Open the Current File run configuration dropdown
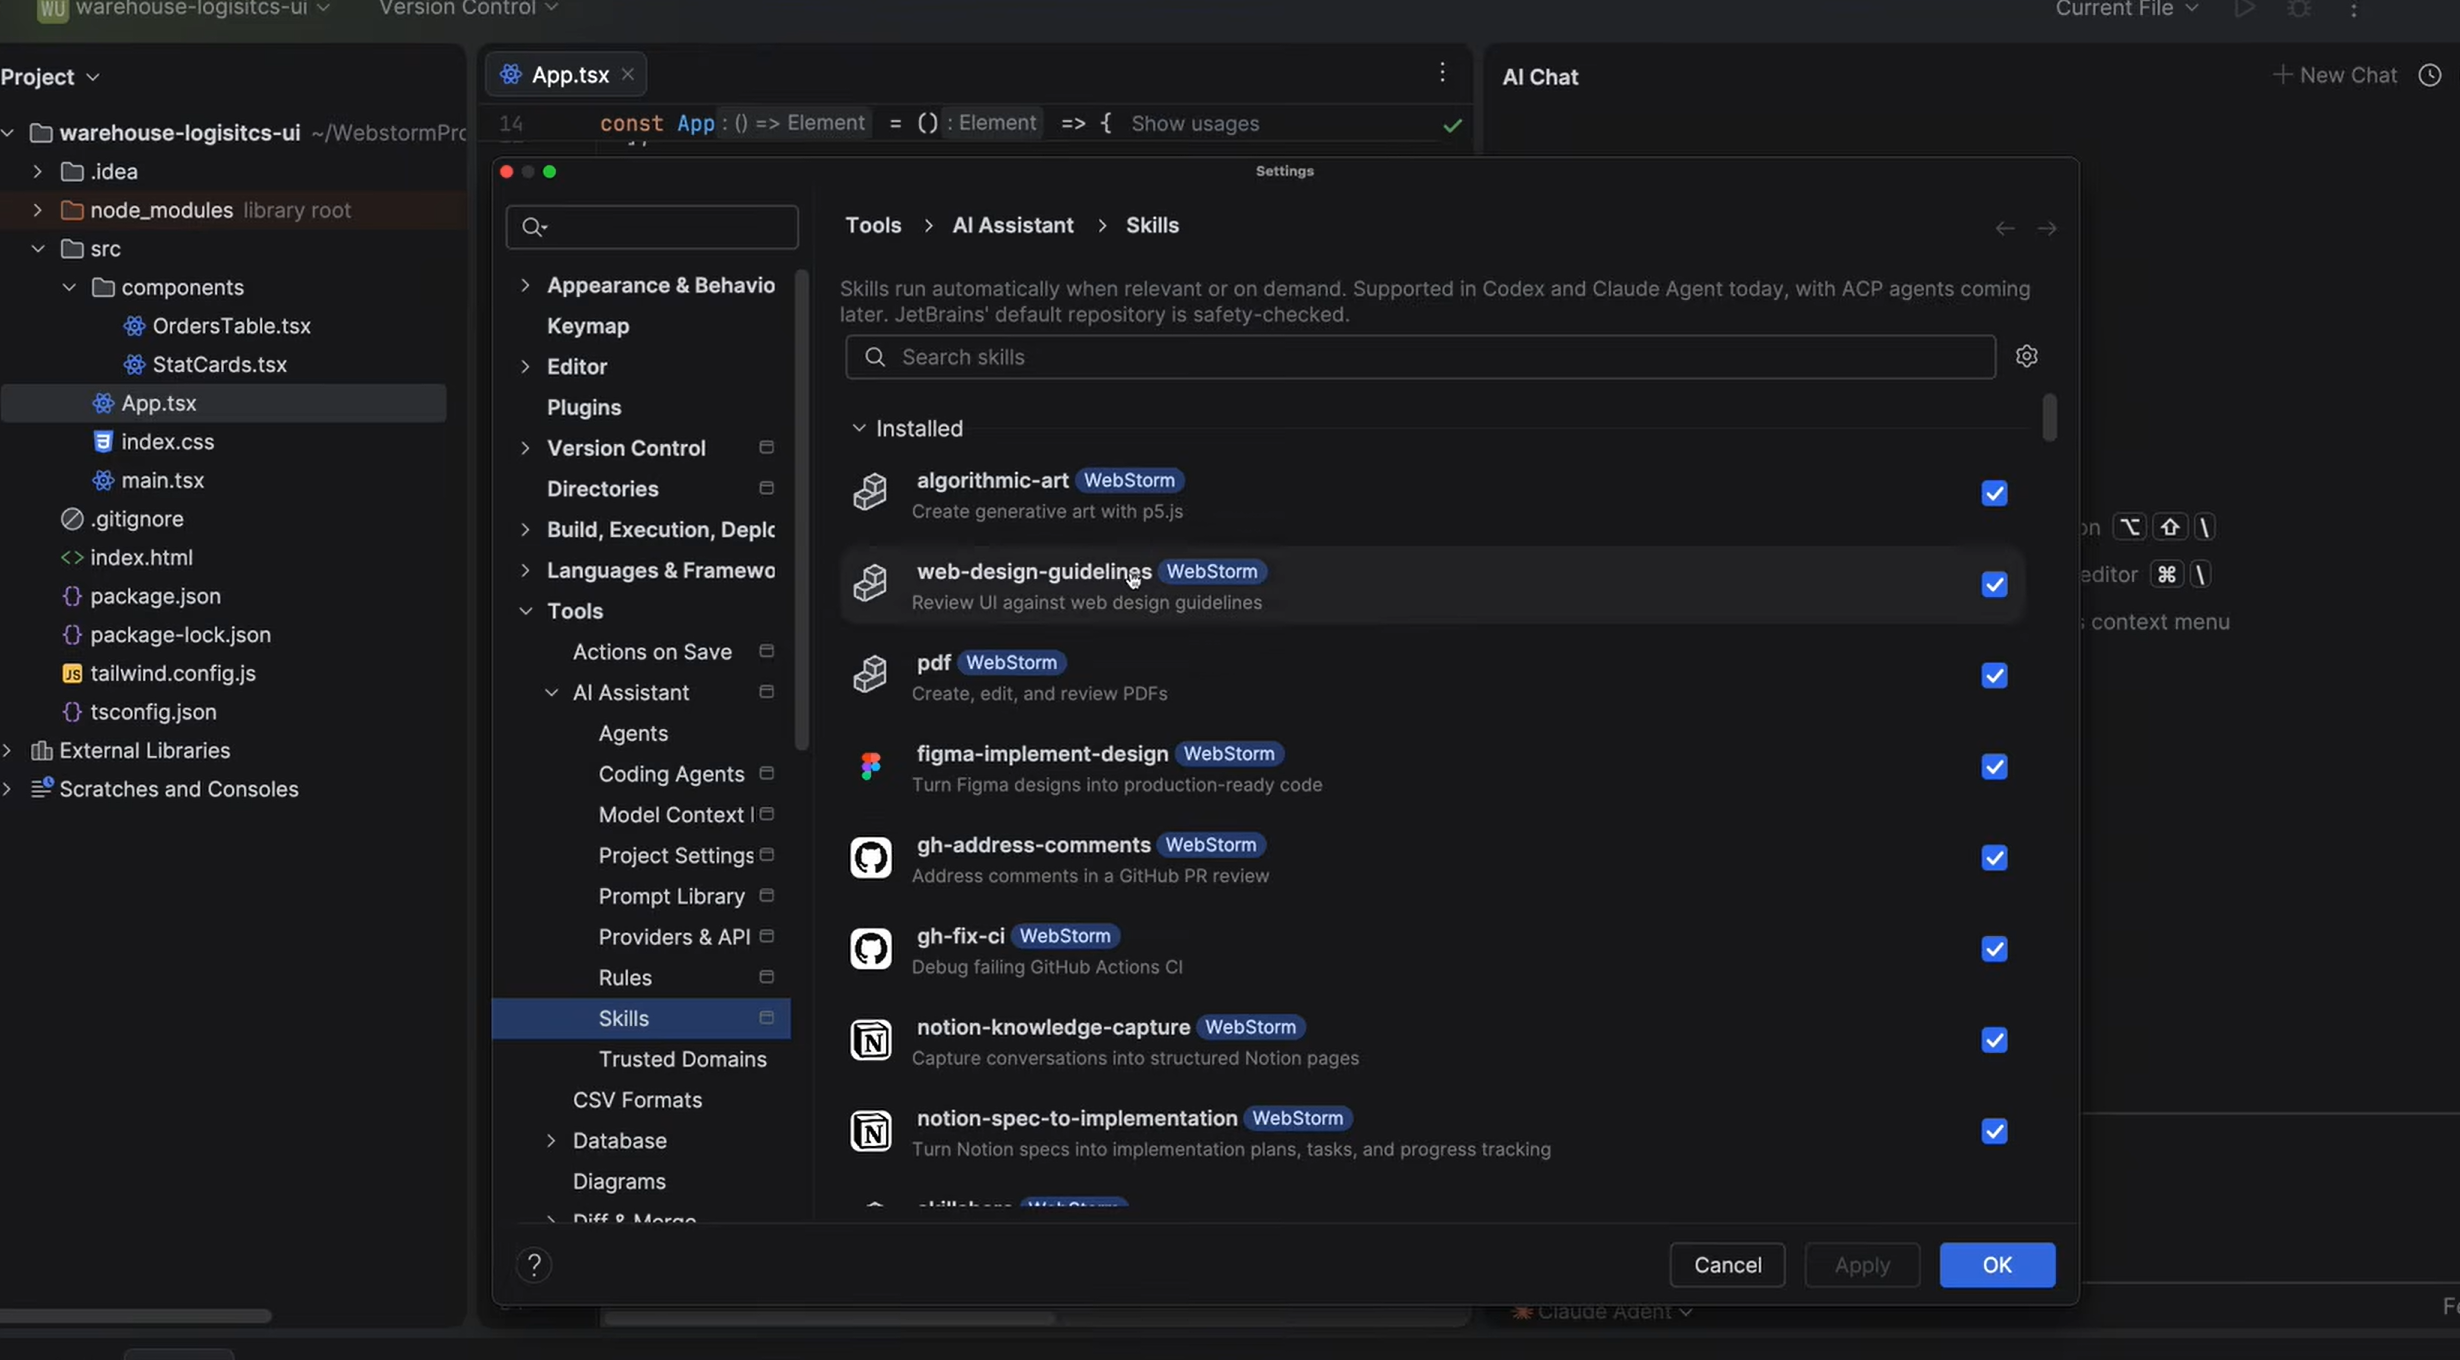2460x1360 pixels. click(x=2126, y=9)
